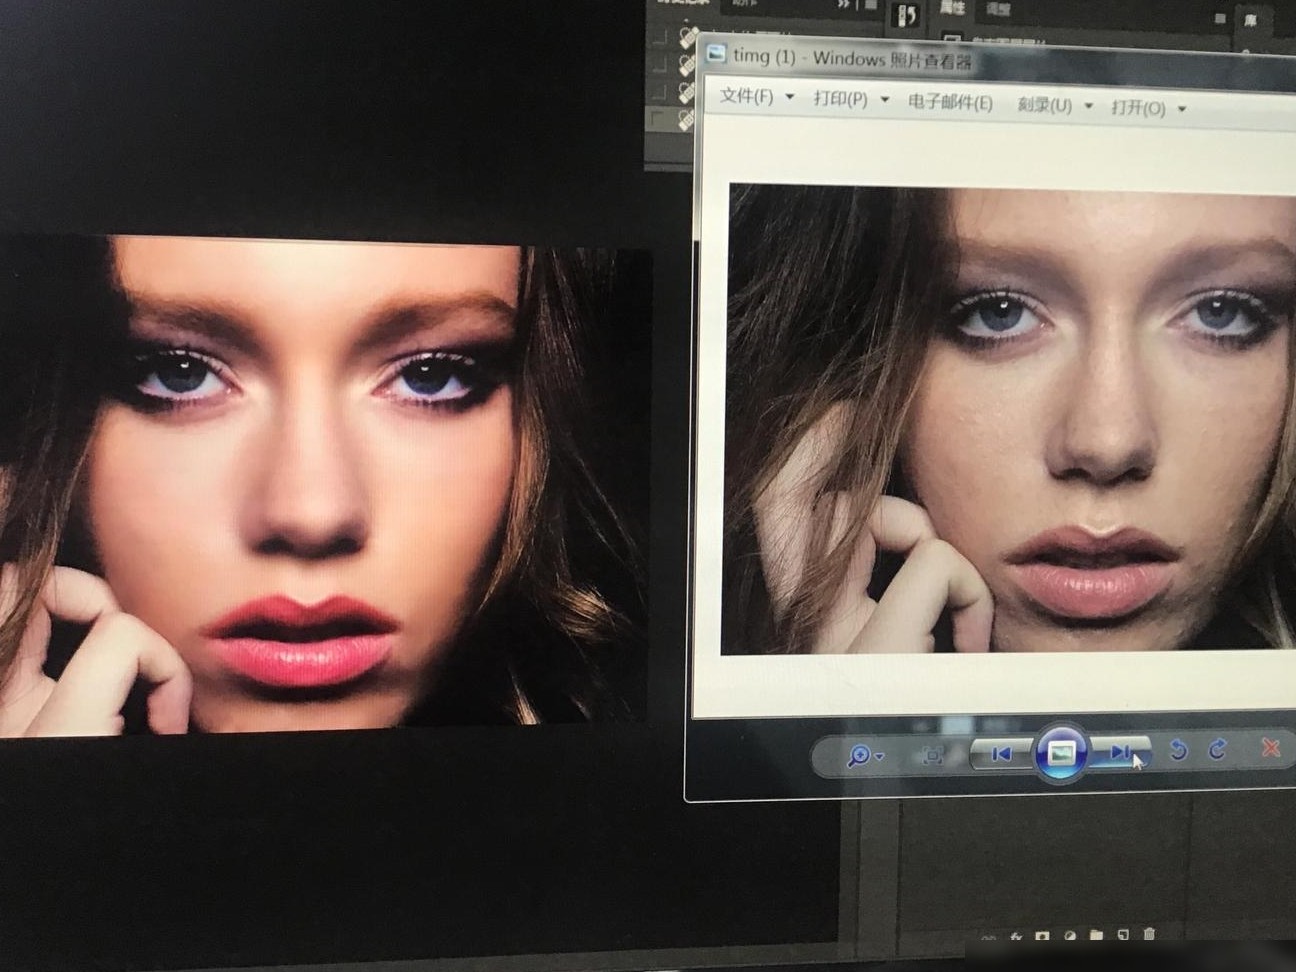This screenshot has width=1296, height=972.
Task: Add layer mask in Photoshop layers panel
Action: (1042, 936)
